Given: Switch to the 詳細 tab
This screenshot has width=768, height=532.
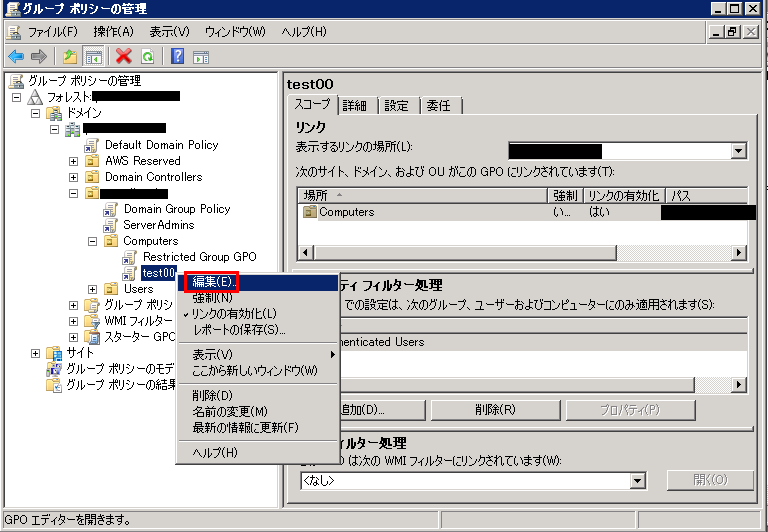Looking at the screenshot, I should [355, 105].
